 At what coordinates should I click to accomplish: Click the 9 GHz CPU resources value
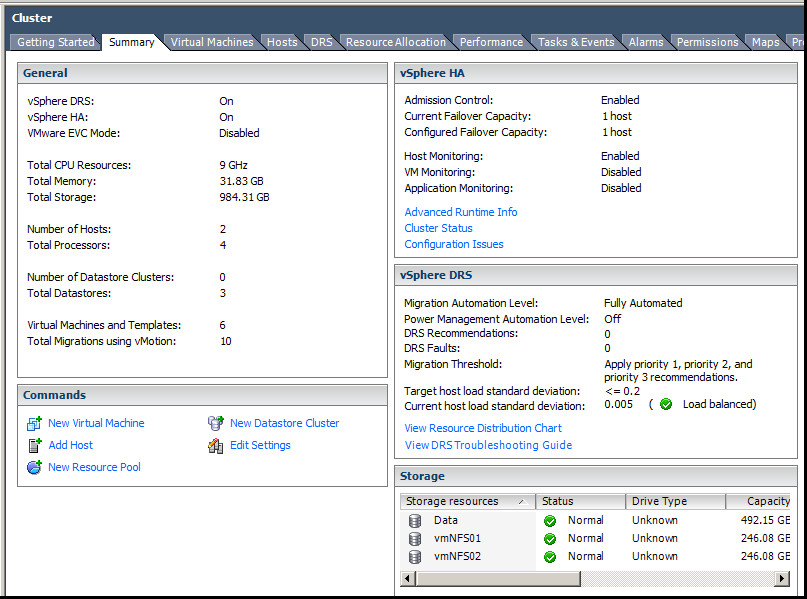tap(234, 165)
